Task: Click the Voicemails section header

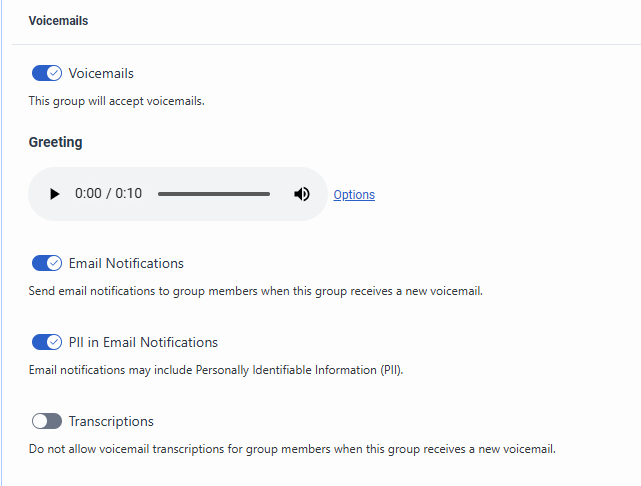Action: [58, 20]
